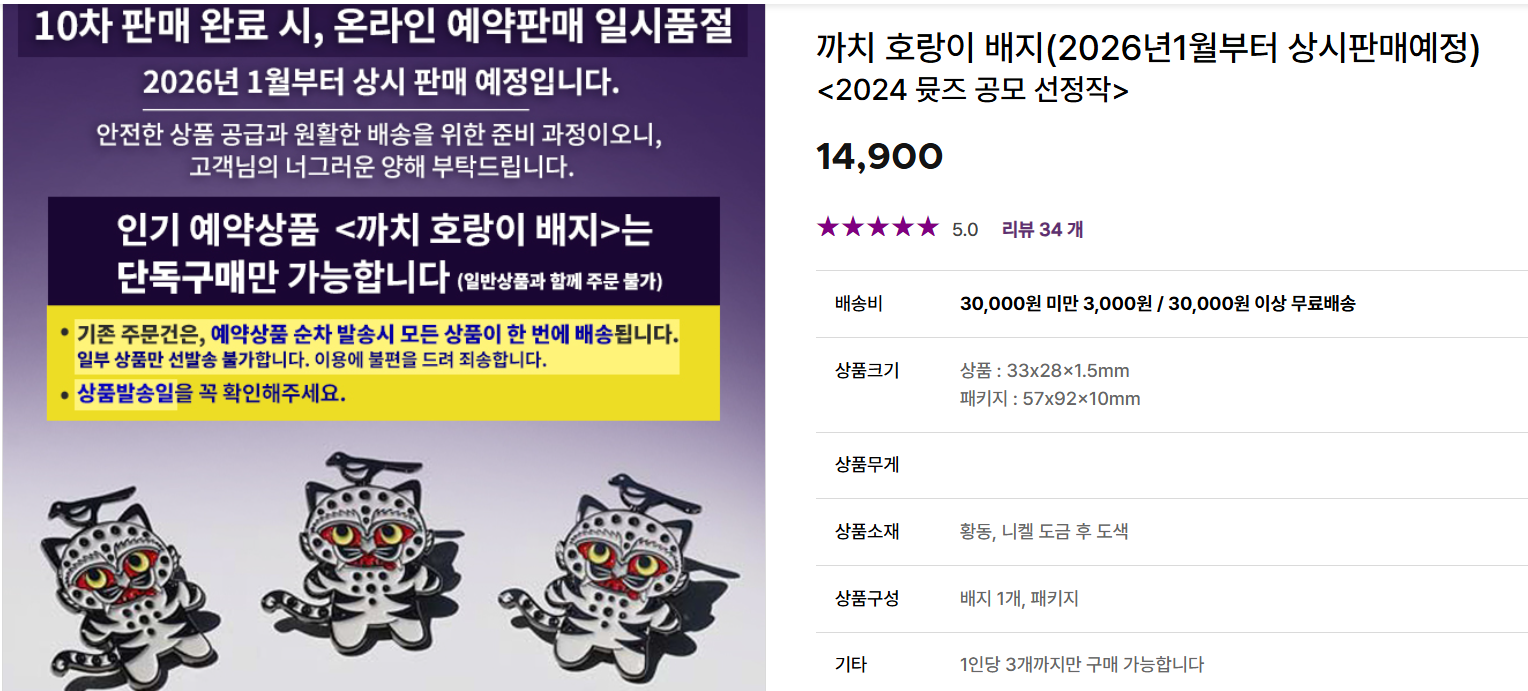Image resolution: width=1528 pixels, height=691 pixels.
Task: Click the 배송비 row label
Action: (x=859, y=304)
